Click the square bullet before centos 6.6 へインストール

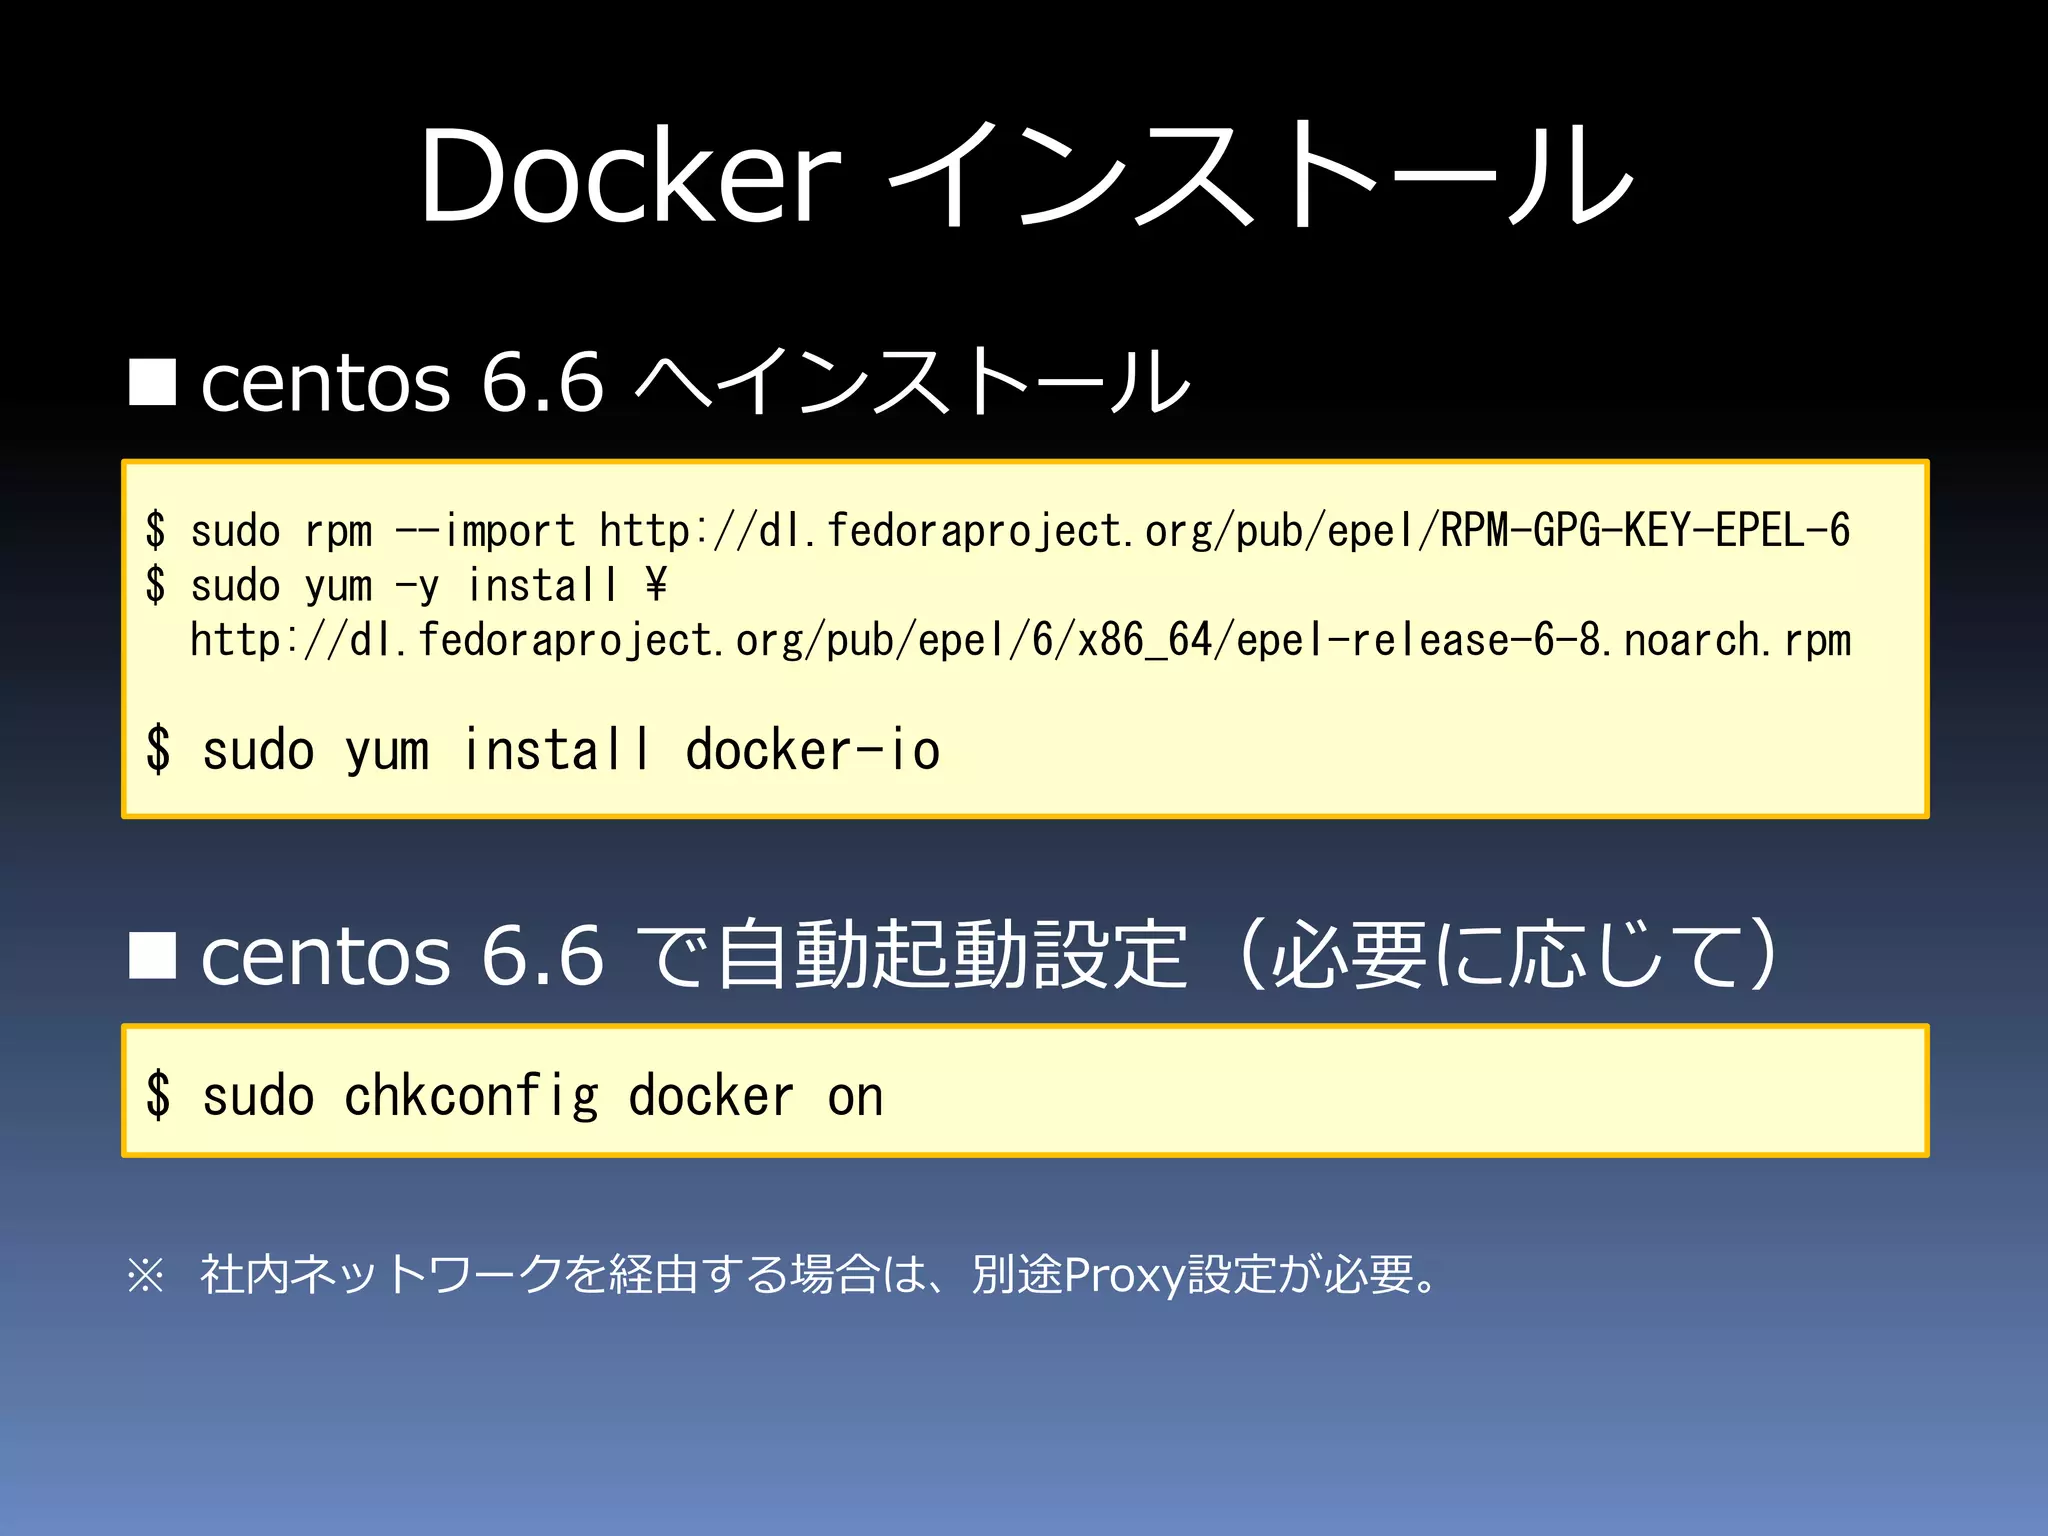153,382
